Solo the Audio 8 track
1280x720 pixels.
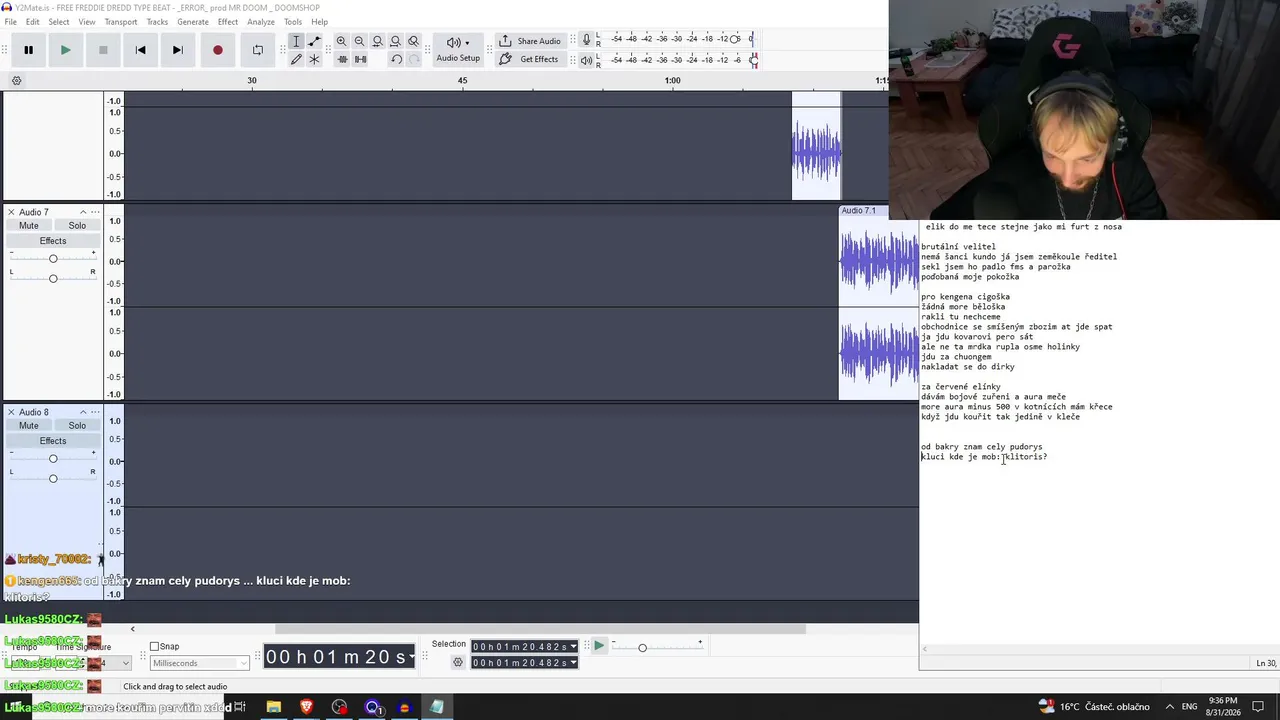(77, 426)
